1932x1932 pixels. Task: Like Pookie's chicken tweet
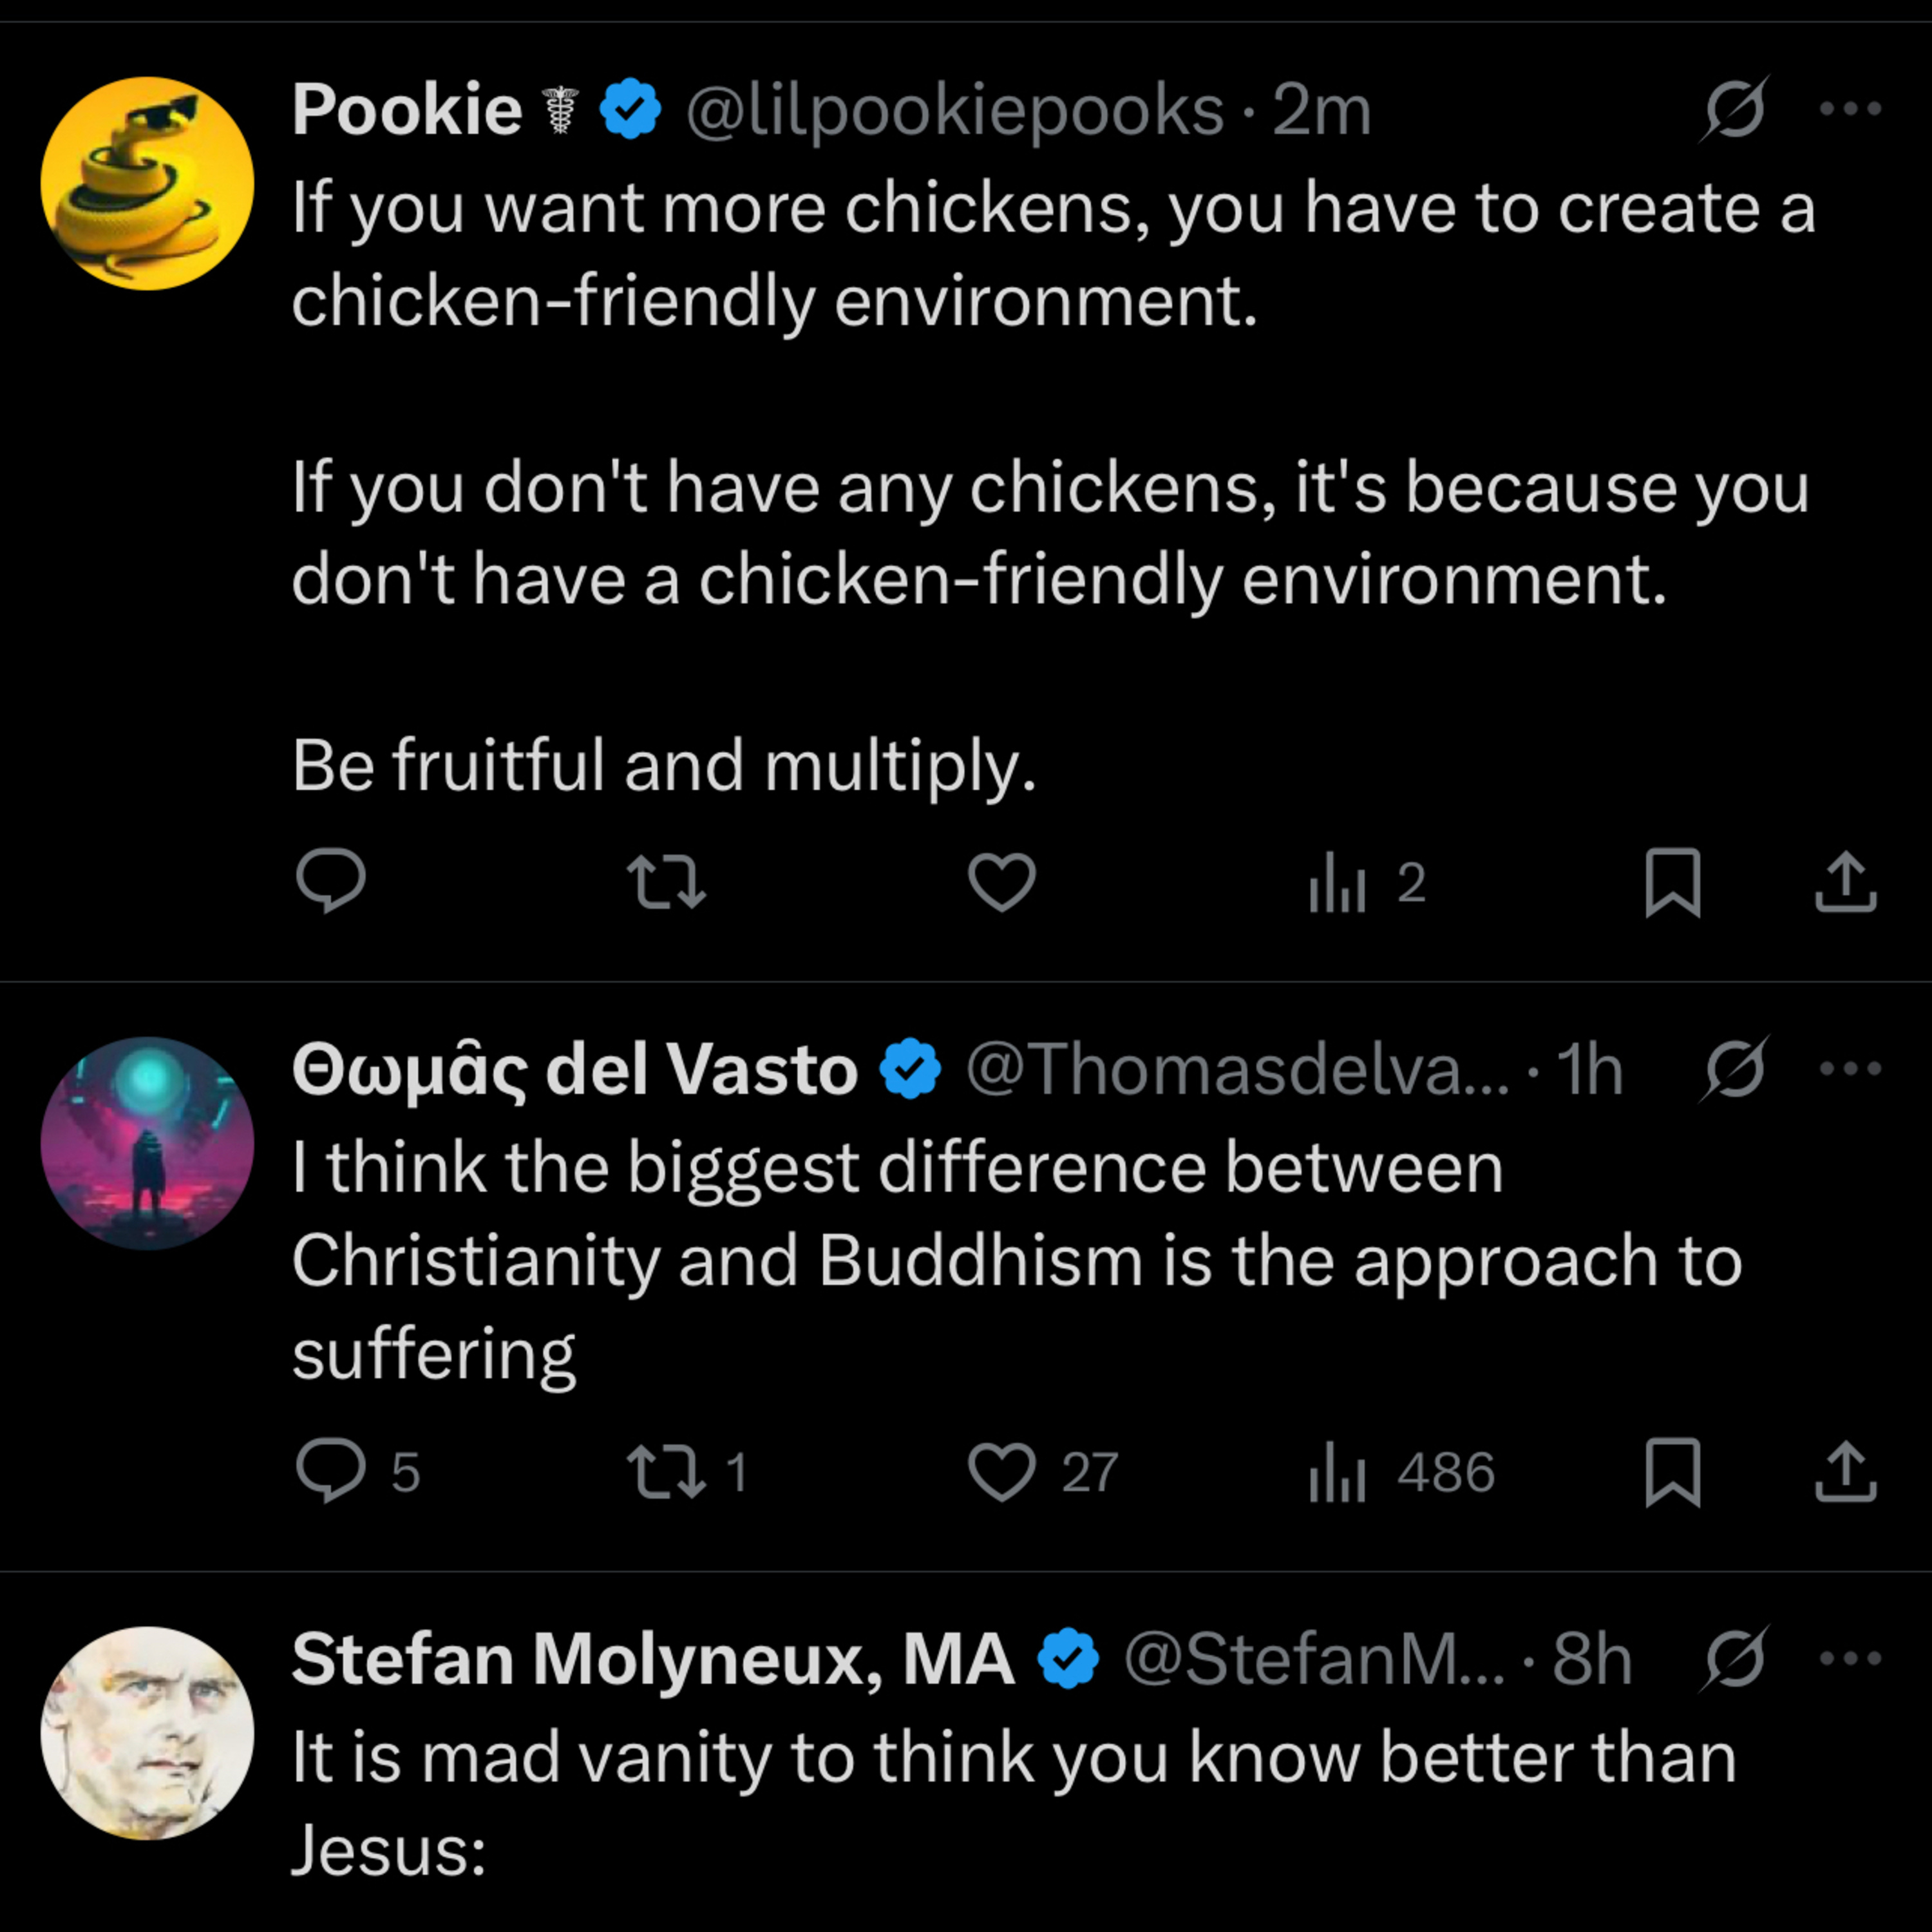[1001, 881]
